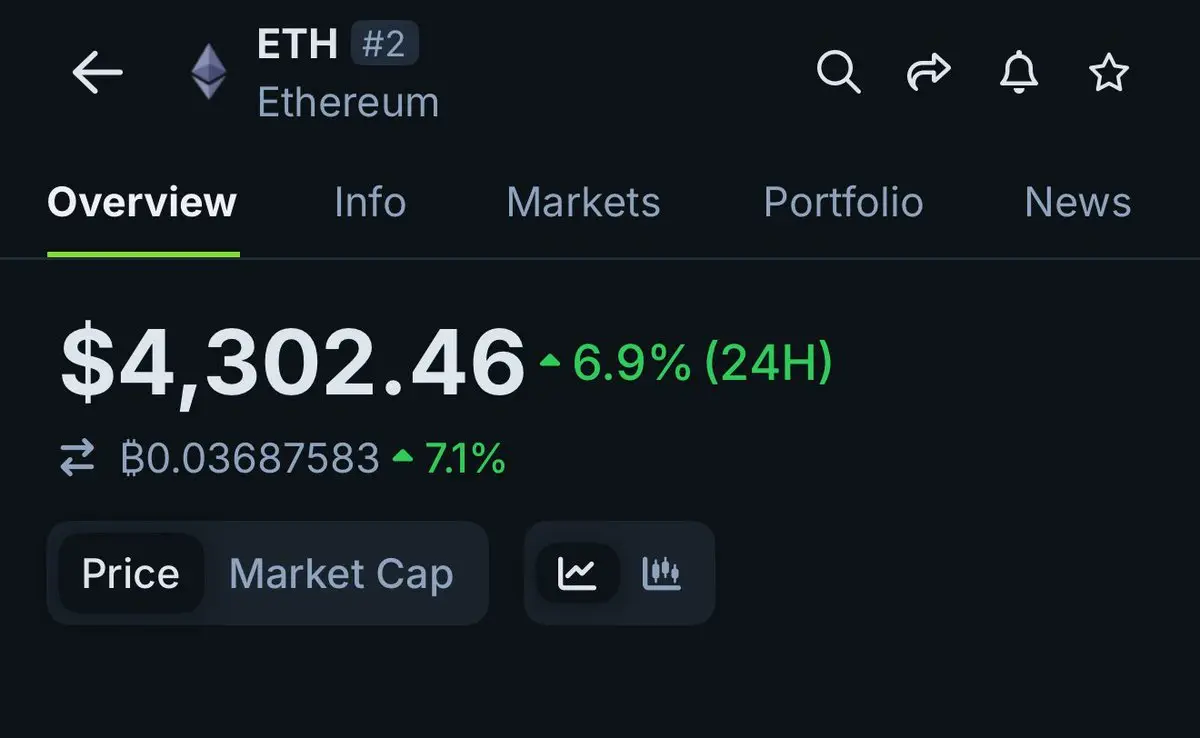1200x738 pixels.
Task: Open the Markets tab
Action: coord(583,202)
